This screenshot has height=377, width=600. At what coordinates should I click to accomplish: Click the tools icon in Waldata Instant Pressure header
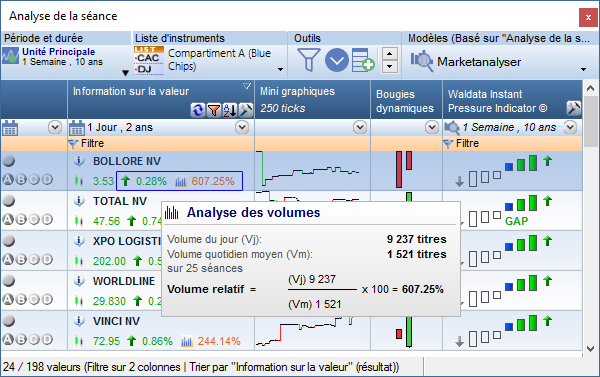(x=573, y=108)
